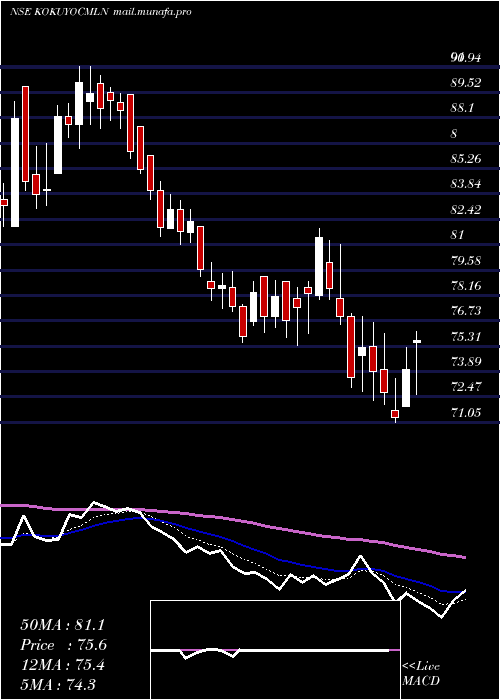Click the <<Live MACD label

(x=421, y=673)
